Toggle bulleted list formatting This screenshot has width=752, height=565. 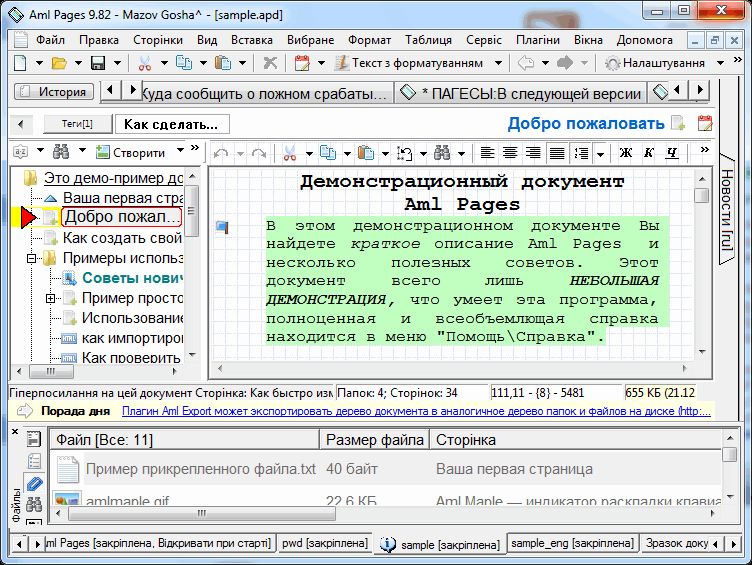[581, 153]
